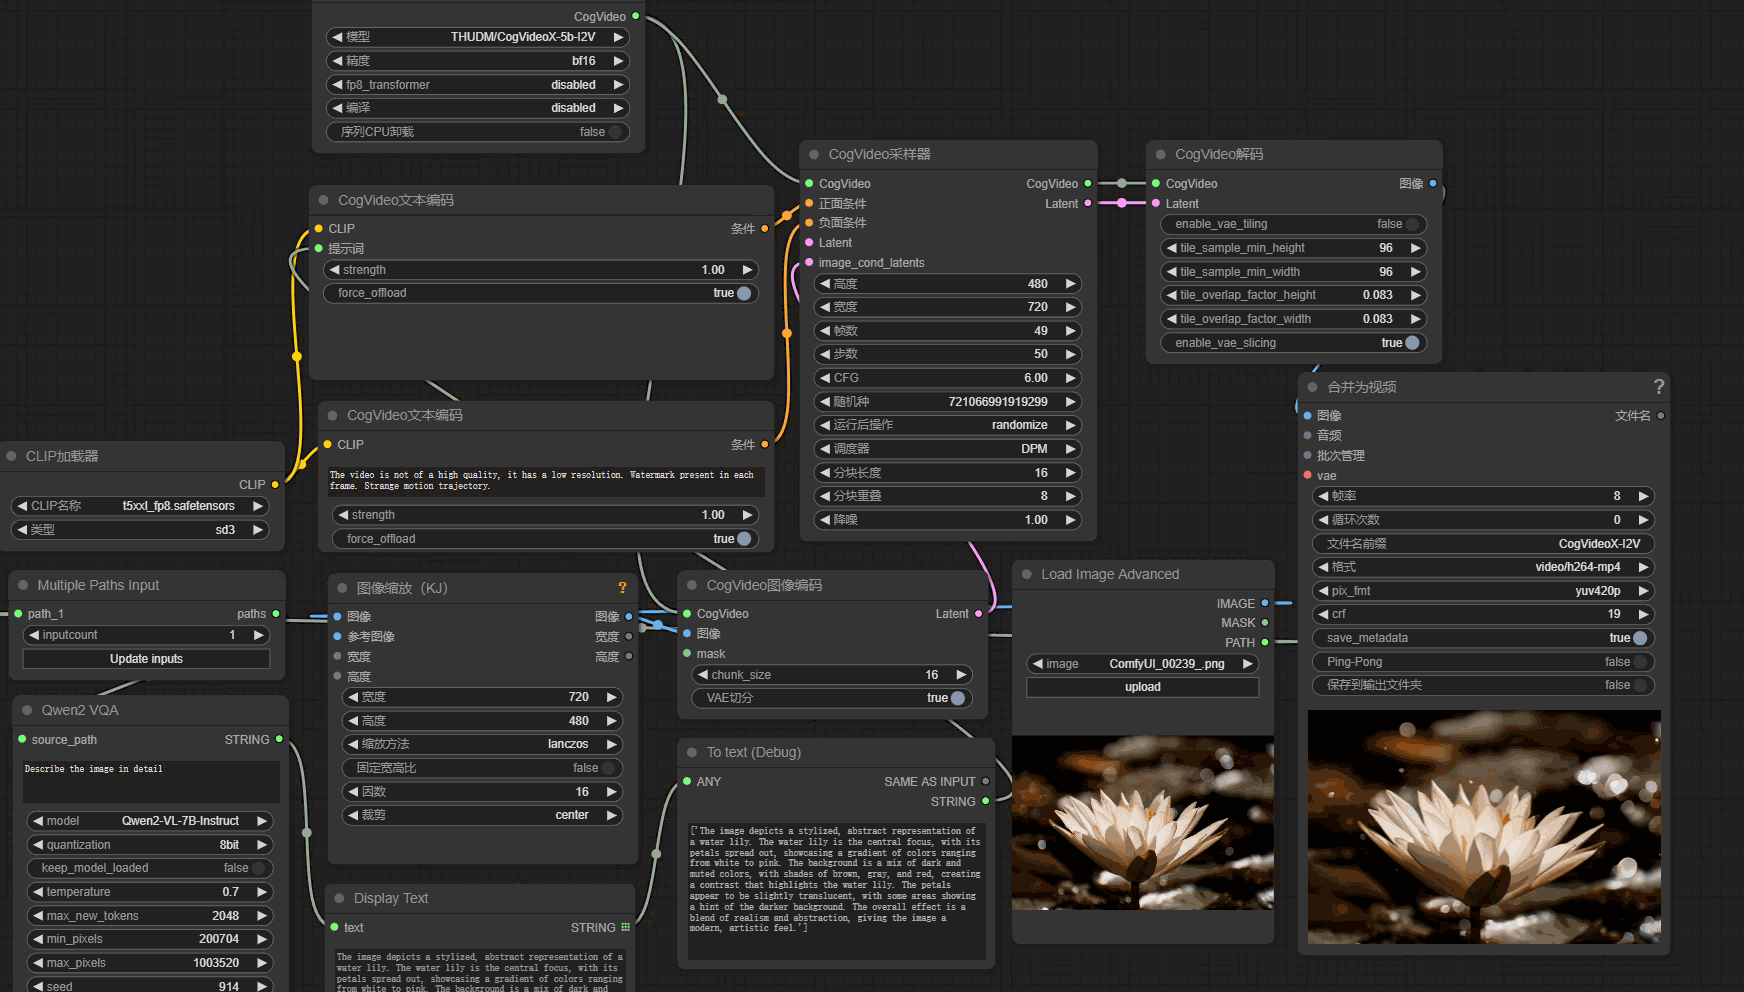
Task: Collapse the CogVideo解码 node via its title dot
Action: pos(1160,155)
